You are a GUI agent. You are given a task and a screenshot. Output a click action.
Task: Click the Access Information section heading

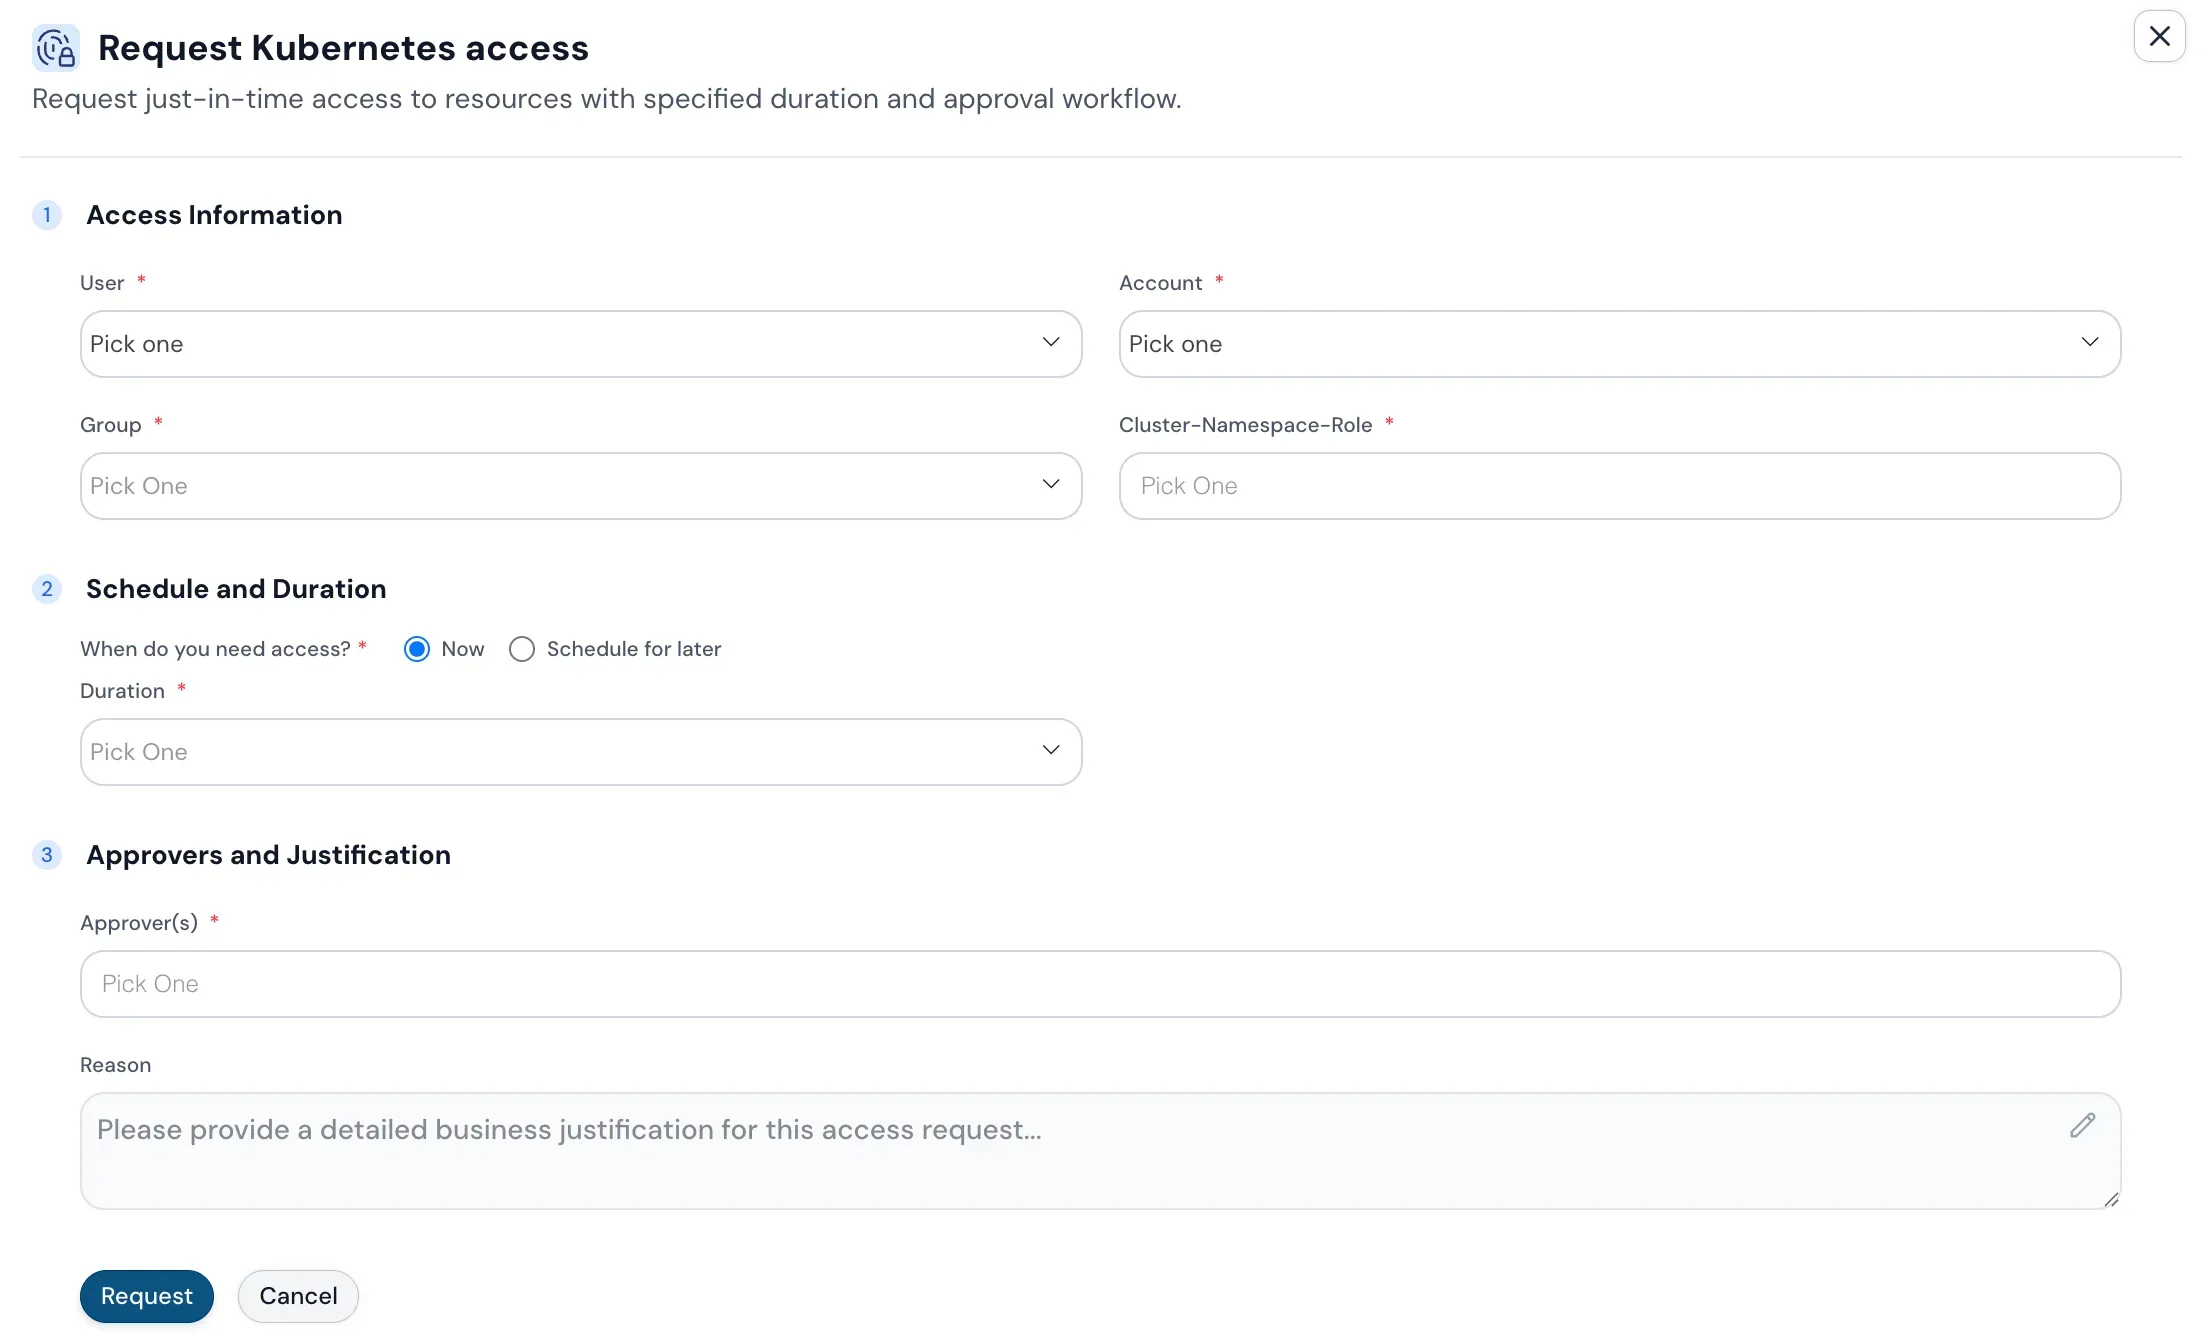click(x=214, y=215)
